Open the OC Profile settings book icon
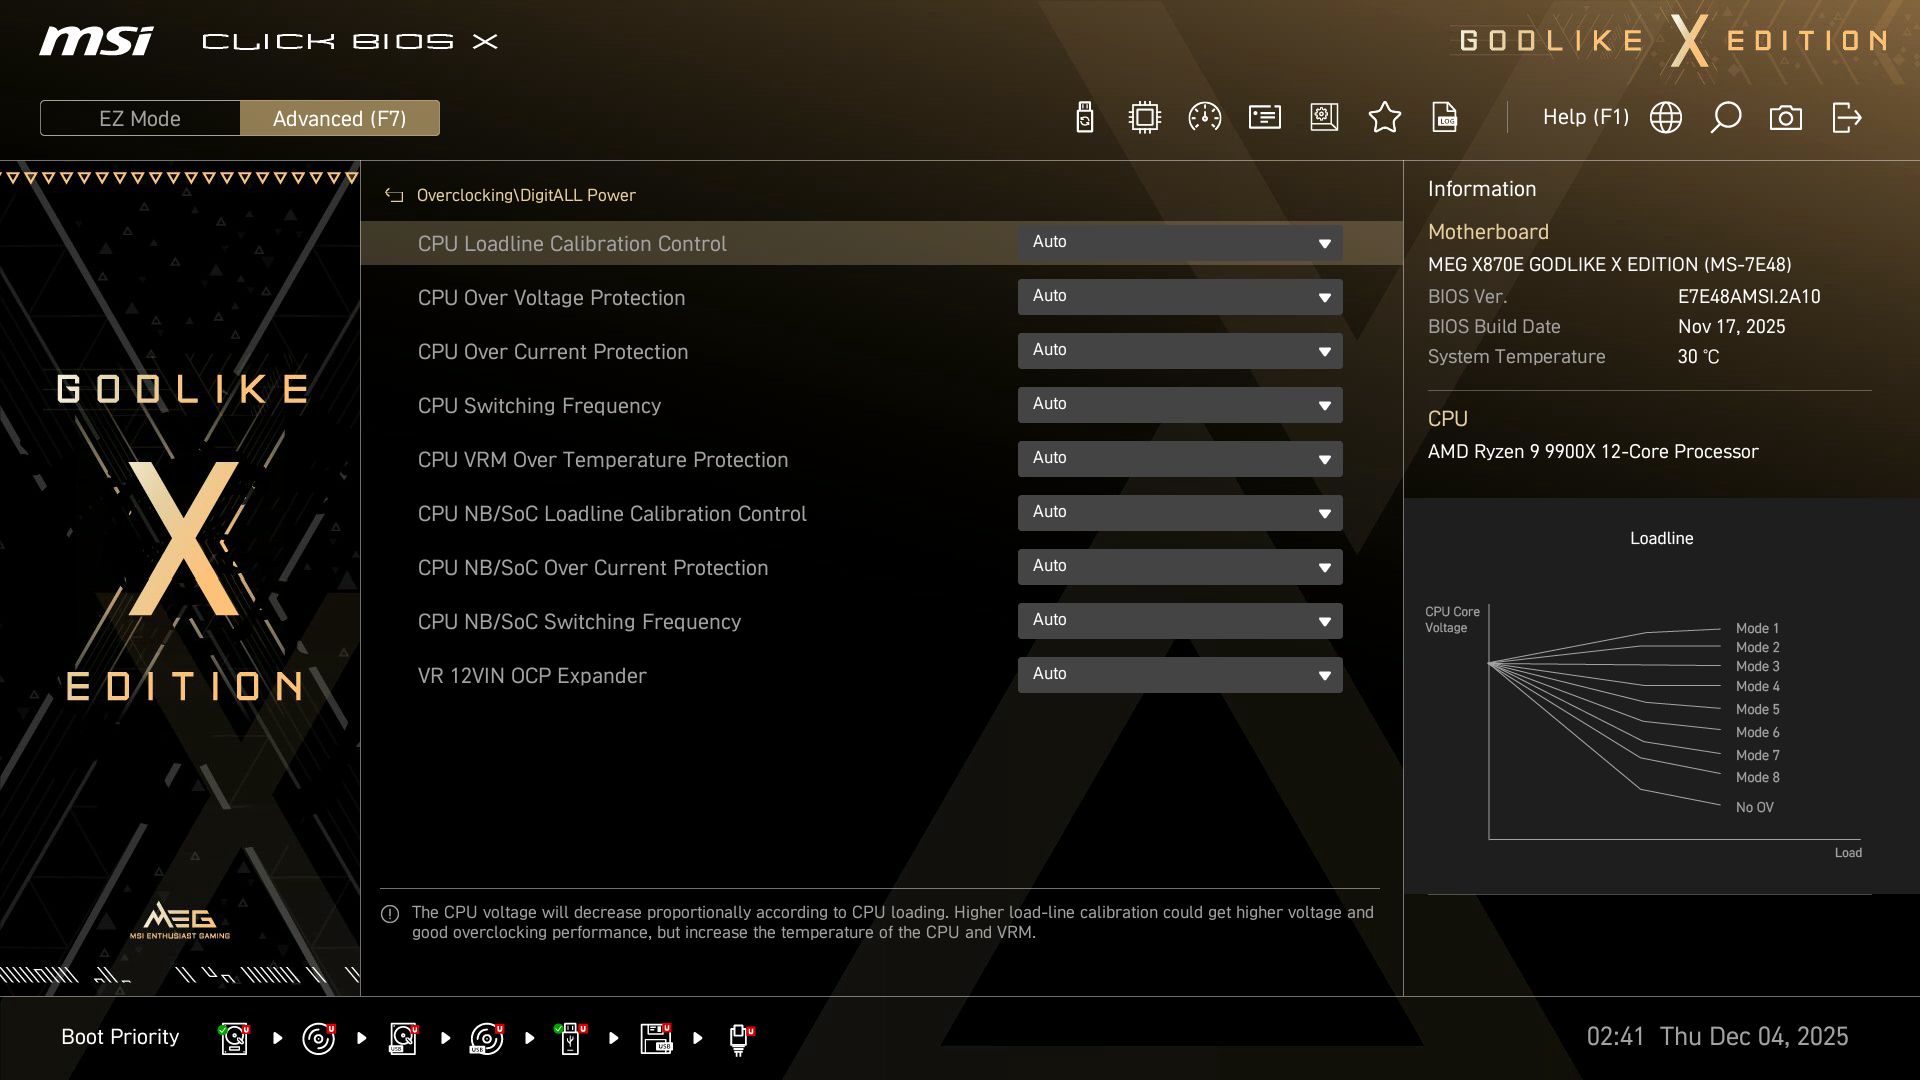Image resolution: width=1920 pixels, height=1080 pixels. coord(1323,117)
